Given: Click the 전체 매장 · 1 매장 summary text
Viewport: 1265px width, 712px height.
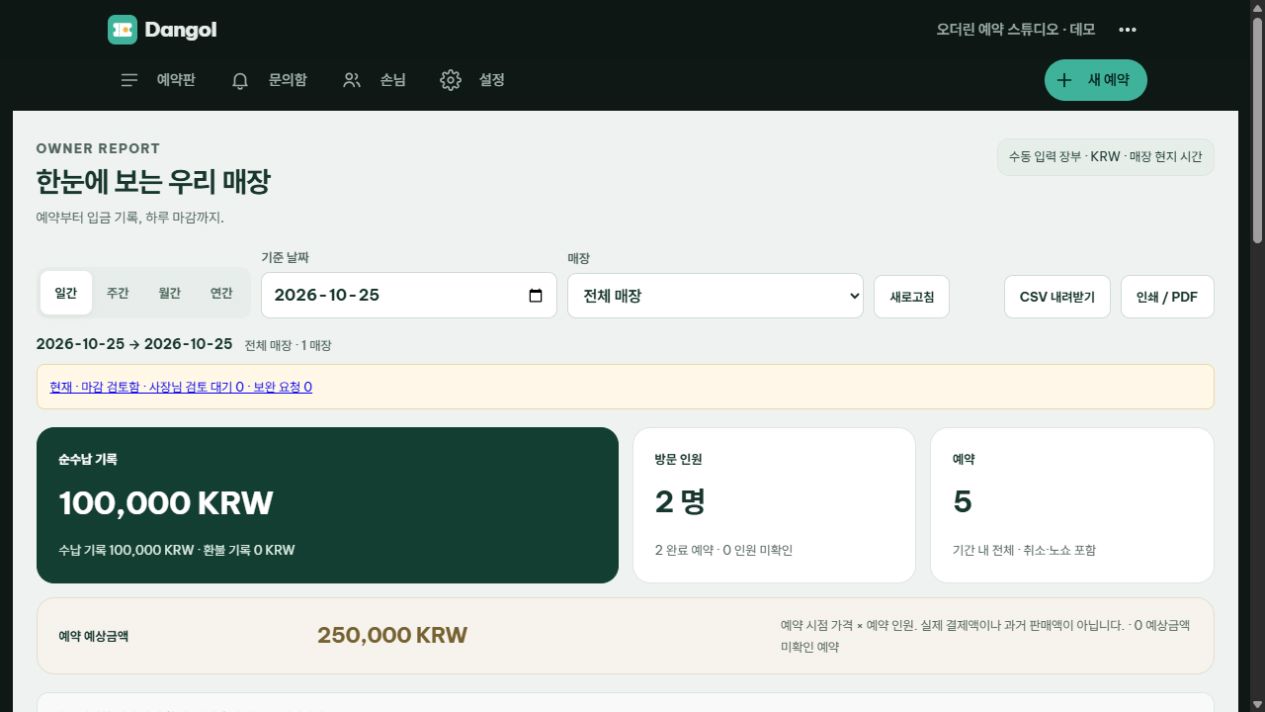Looking at the screenshot, I should pos(288,345).
